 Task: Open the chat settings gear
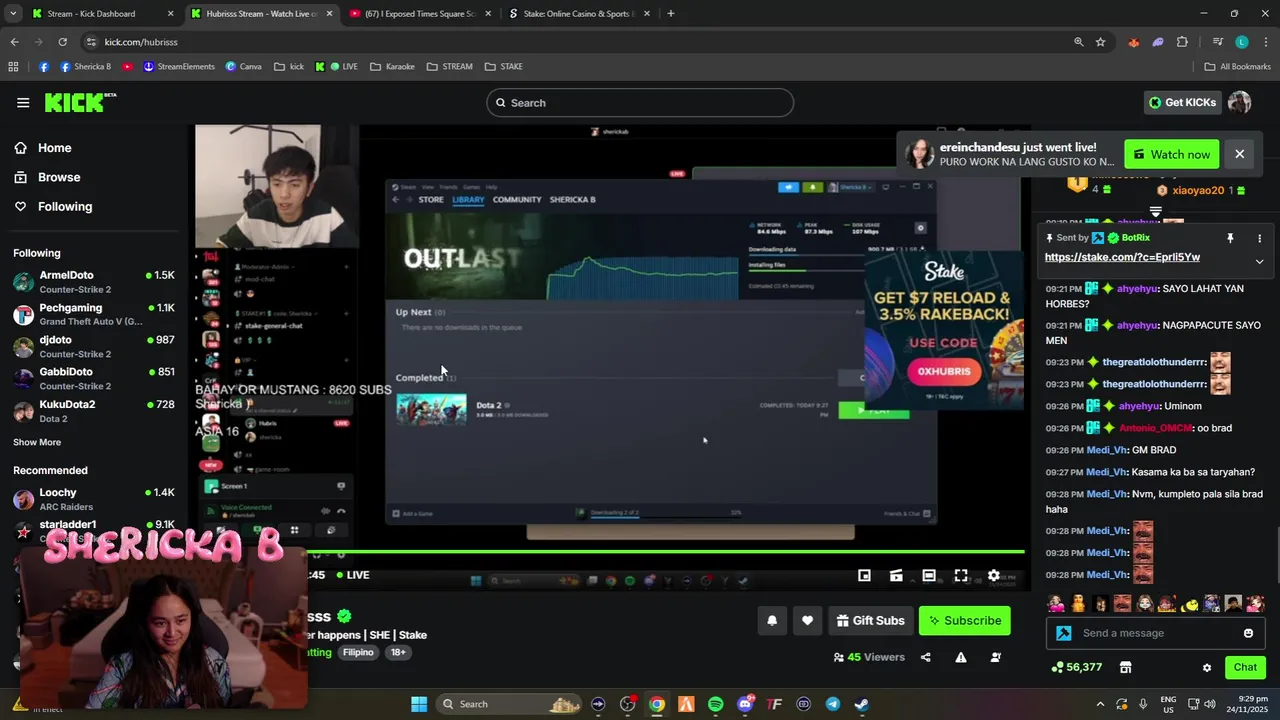pos(1207,668)
